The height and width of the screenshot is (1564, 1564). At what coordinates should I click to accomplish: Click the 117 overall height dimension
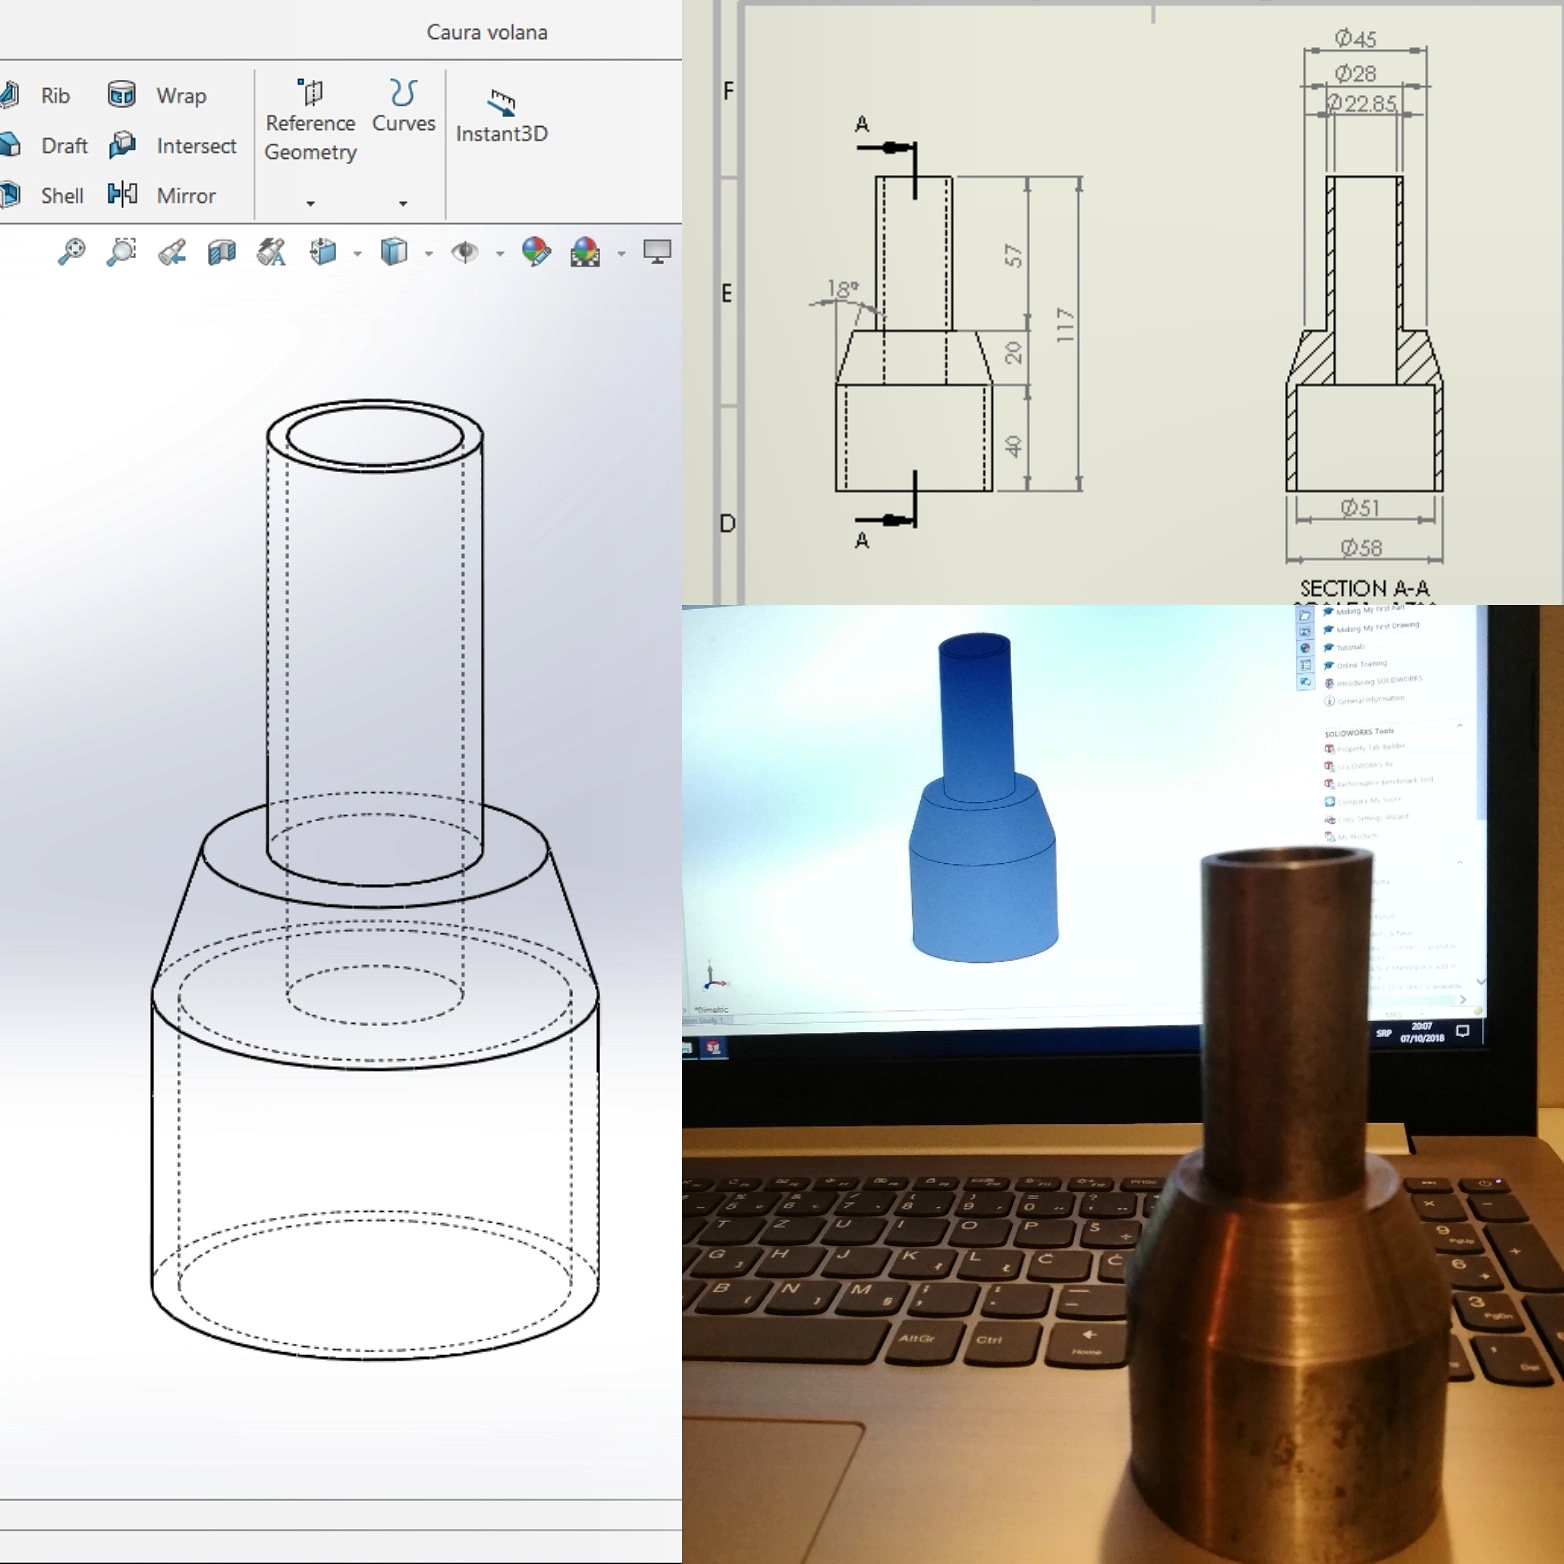point(1065,325)
